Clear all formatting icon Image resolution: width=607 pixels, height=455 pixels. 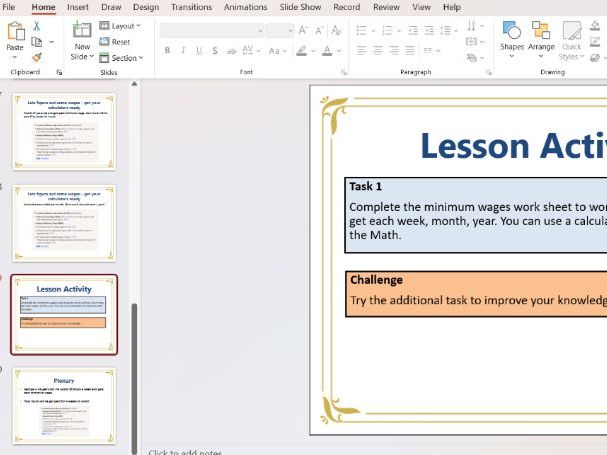pos(336,30)
